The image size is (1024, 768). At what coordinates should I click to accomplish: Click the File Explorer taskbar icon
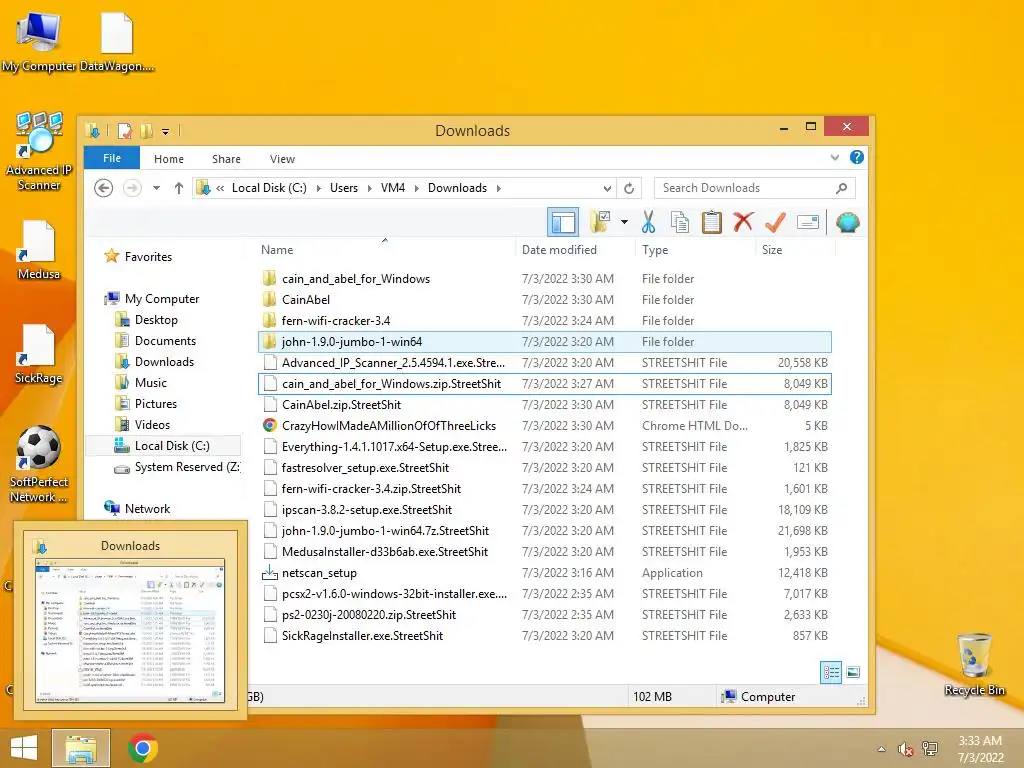point(81,748)
